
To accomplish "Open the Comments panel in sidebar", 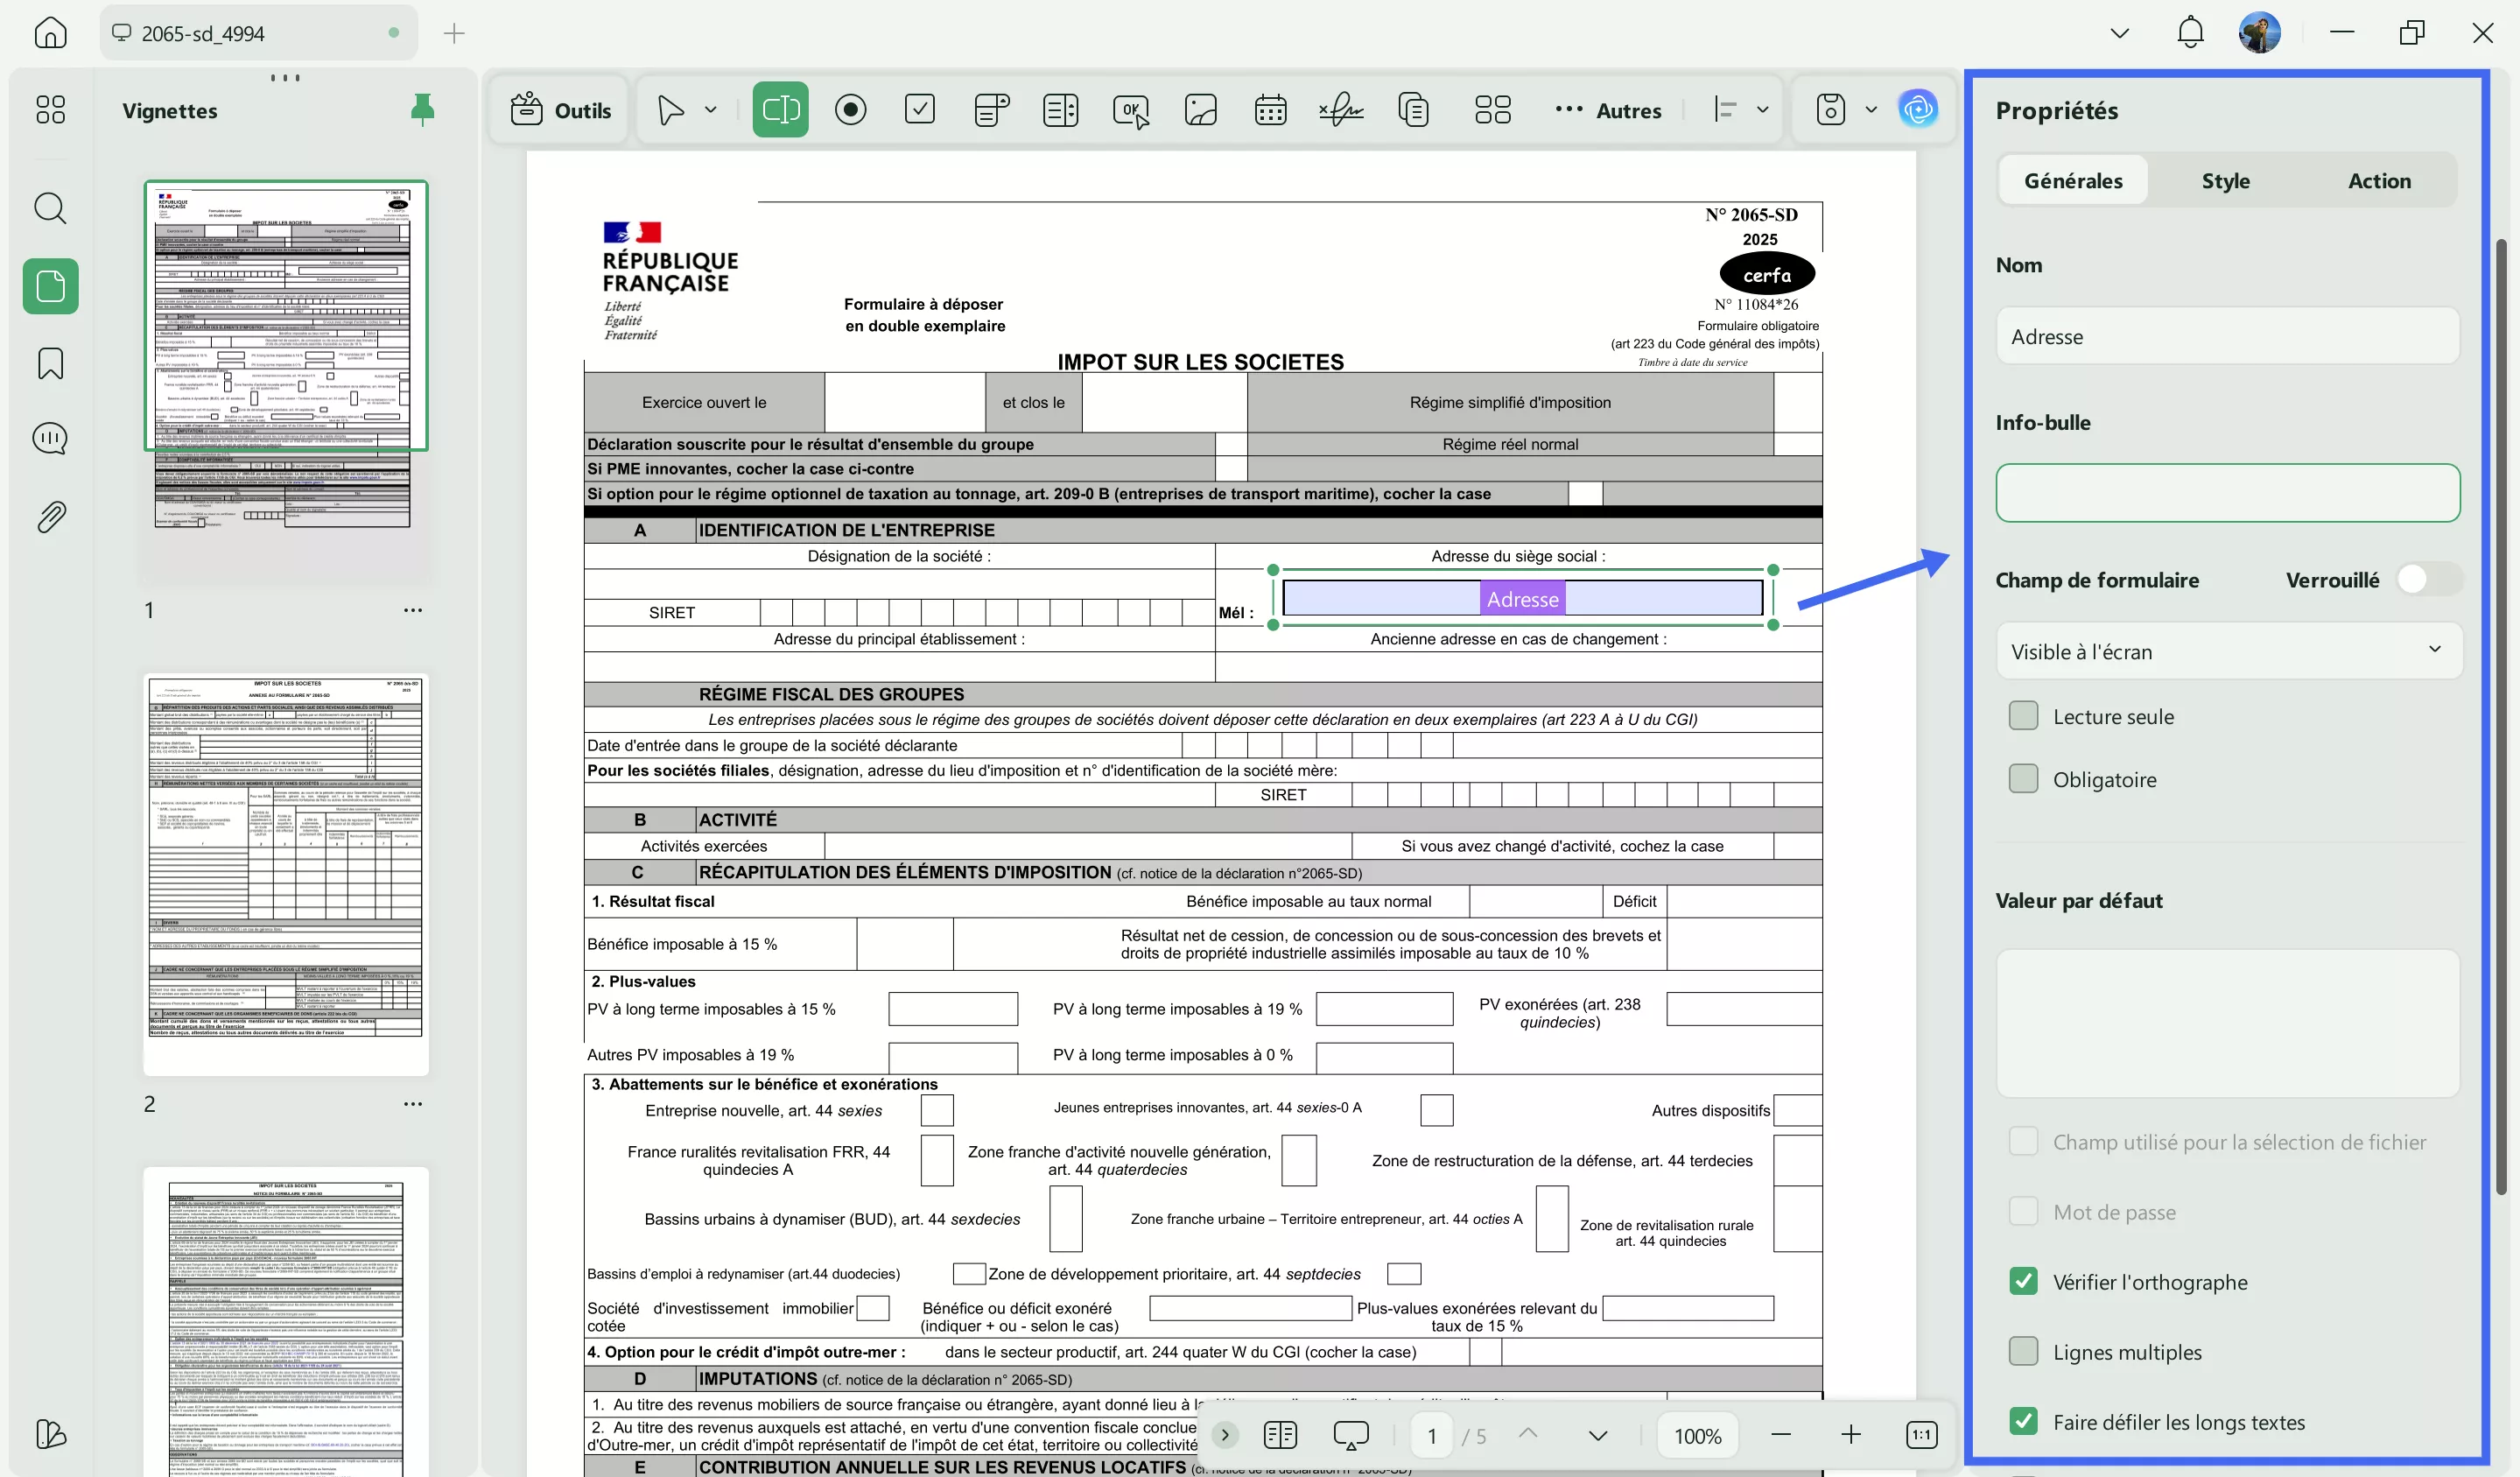I will tap(50, 438).
